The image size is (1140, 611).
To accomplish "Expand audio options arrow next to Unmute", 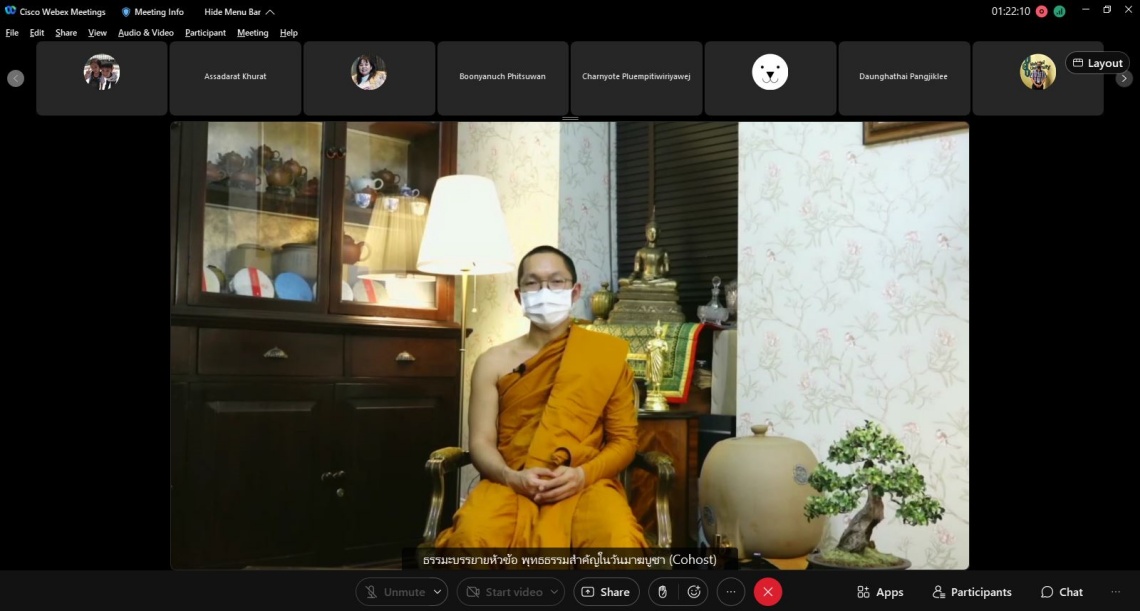I will coord(438,592).
